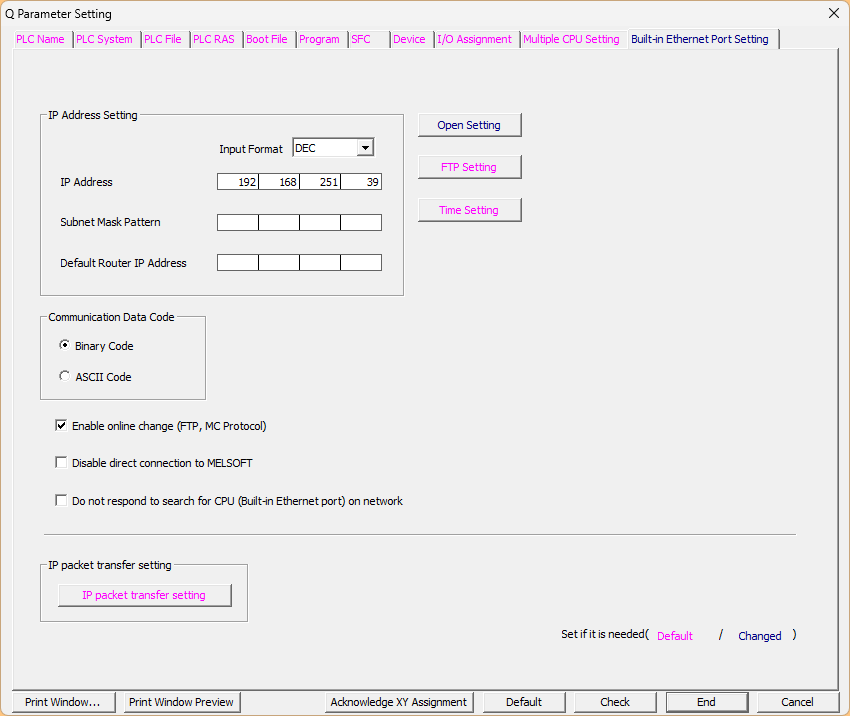Open Print Window Preview

[181, 702]
